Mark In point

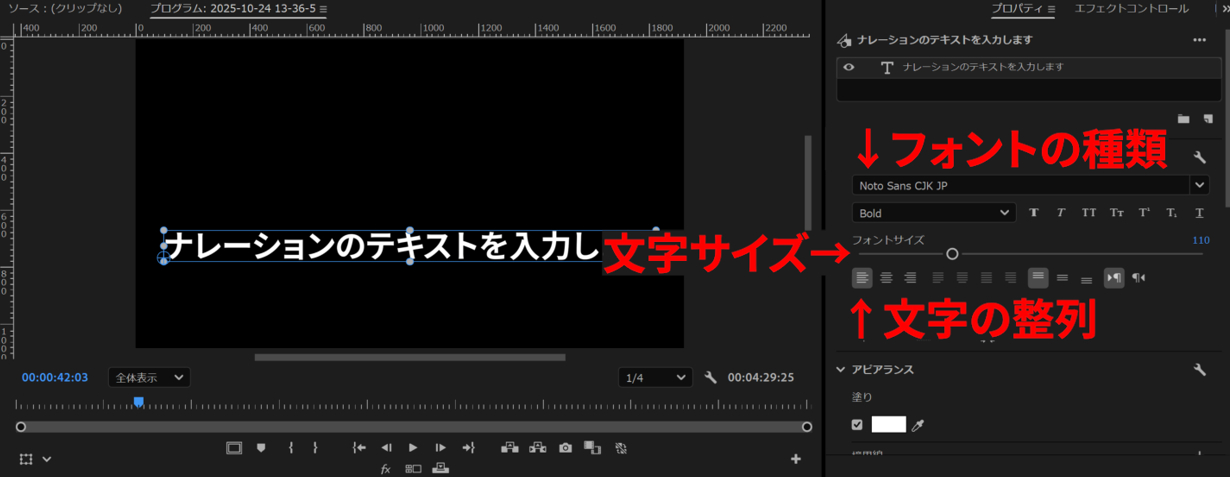tap(290, 448)
